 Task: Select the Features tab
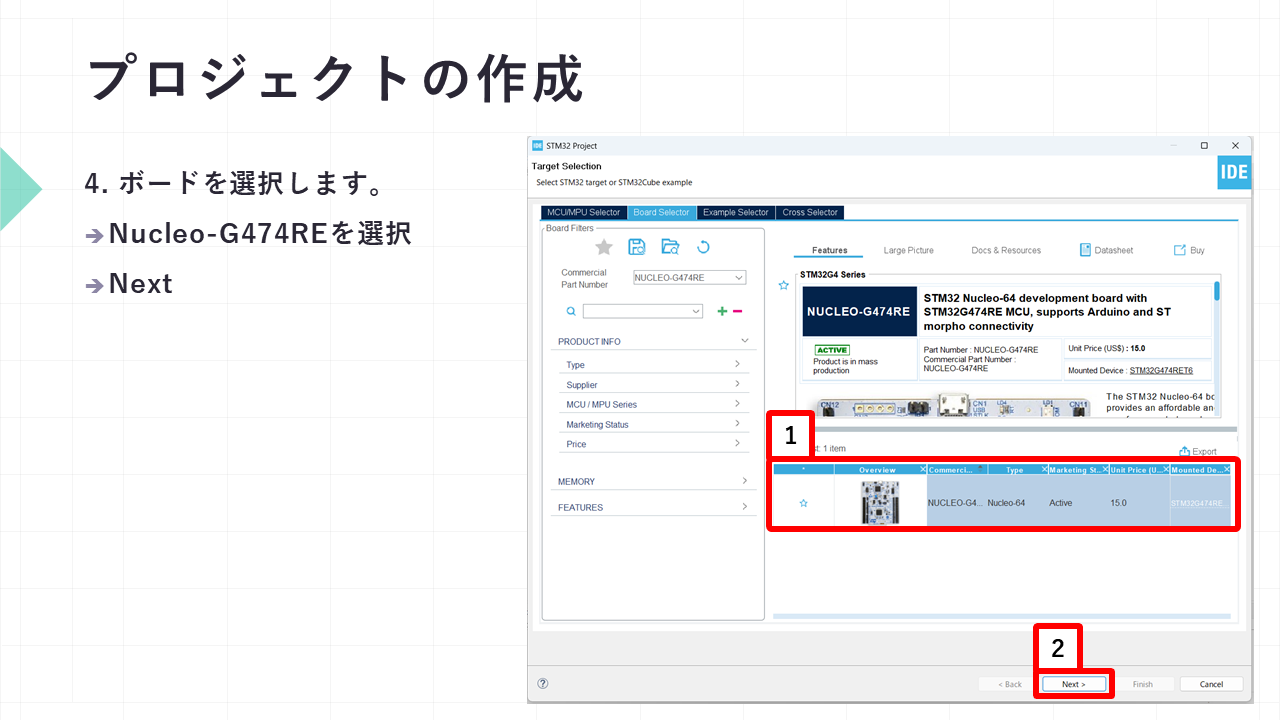click(x=830, y=251)
